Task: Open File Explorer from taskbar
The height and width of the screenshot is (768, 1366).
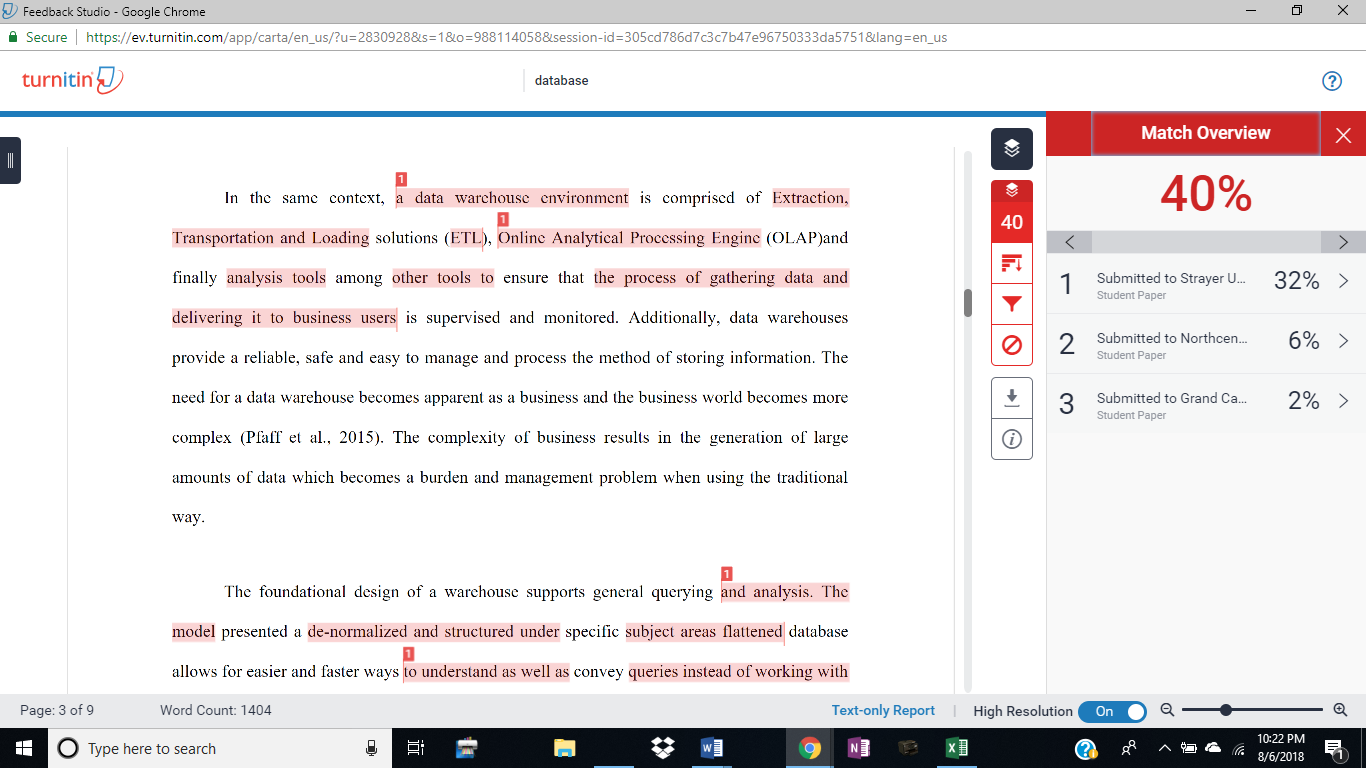Action: pos(565,748)
